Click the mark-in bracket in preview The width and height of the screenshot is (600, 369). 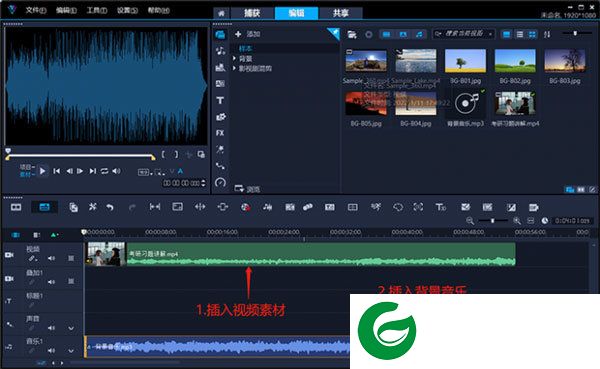(x=163, y=154)
